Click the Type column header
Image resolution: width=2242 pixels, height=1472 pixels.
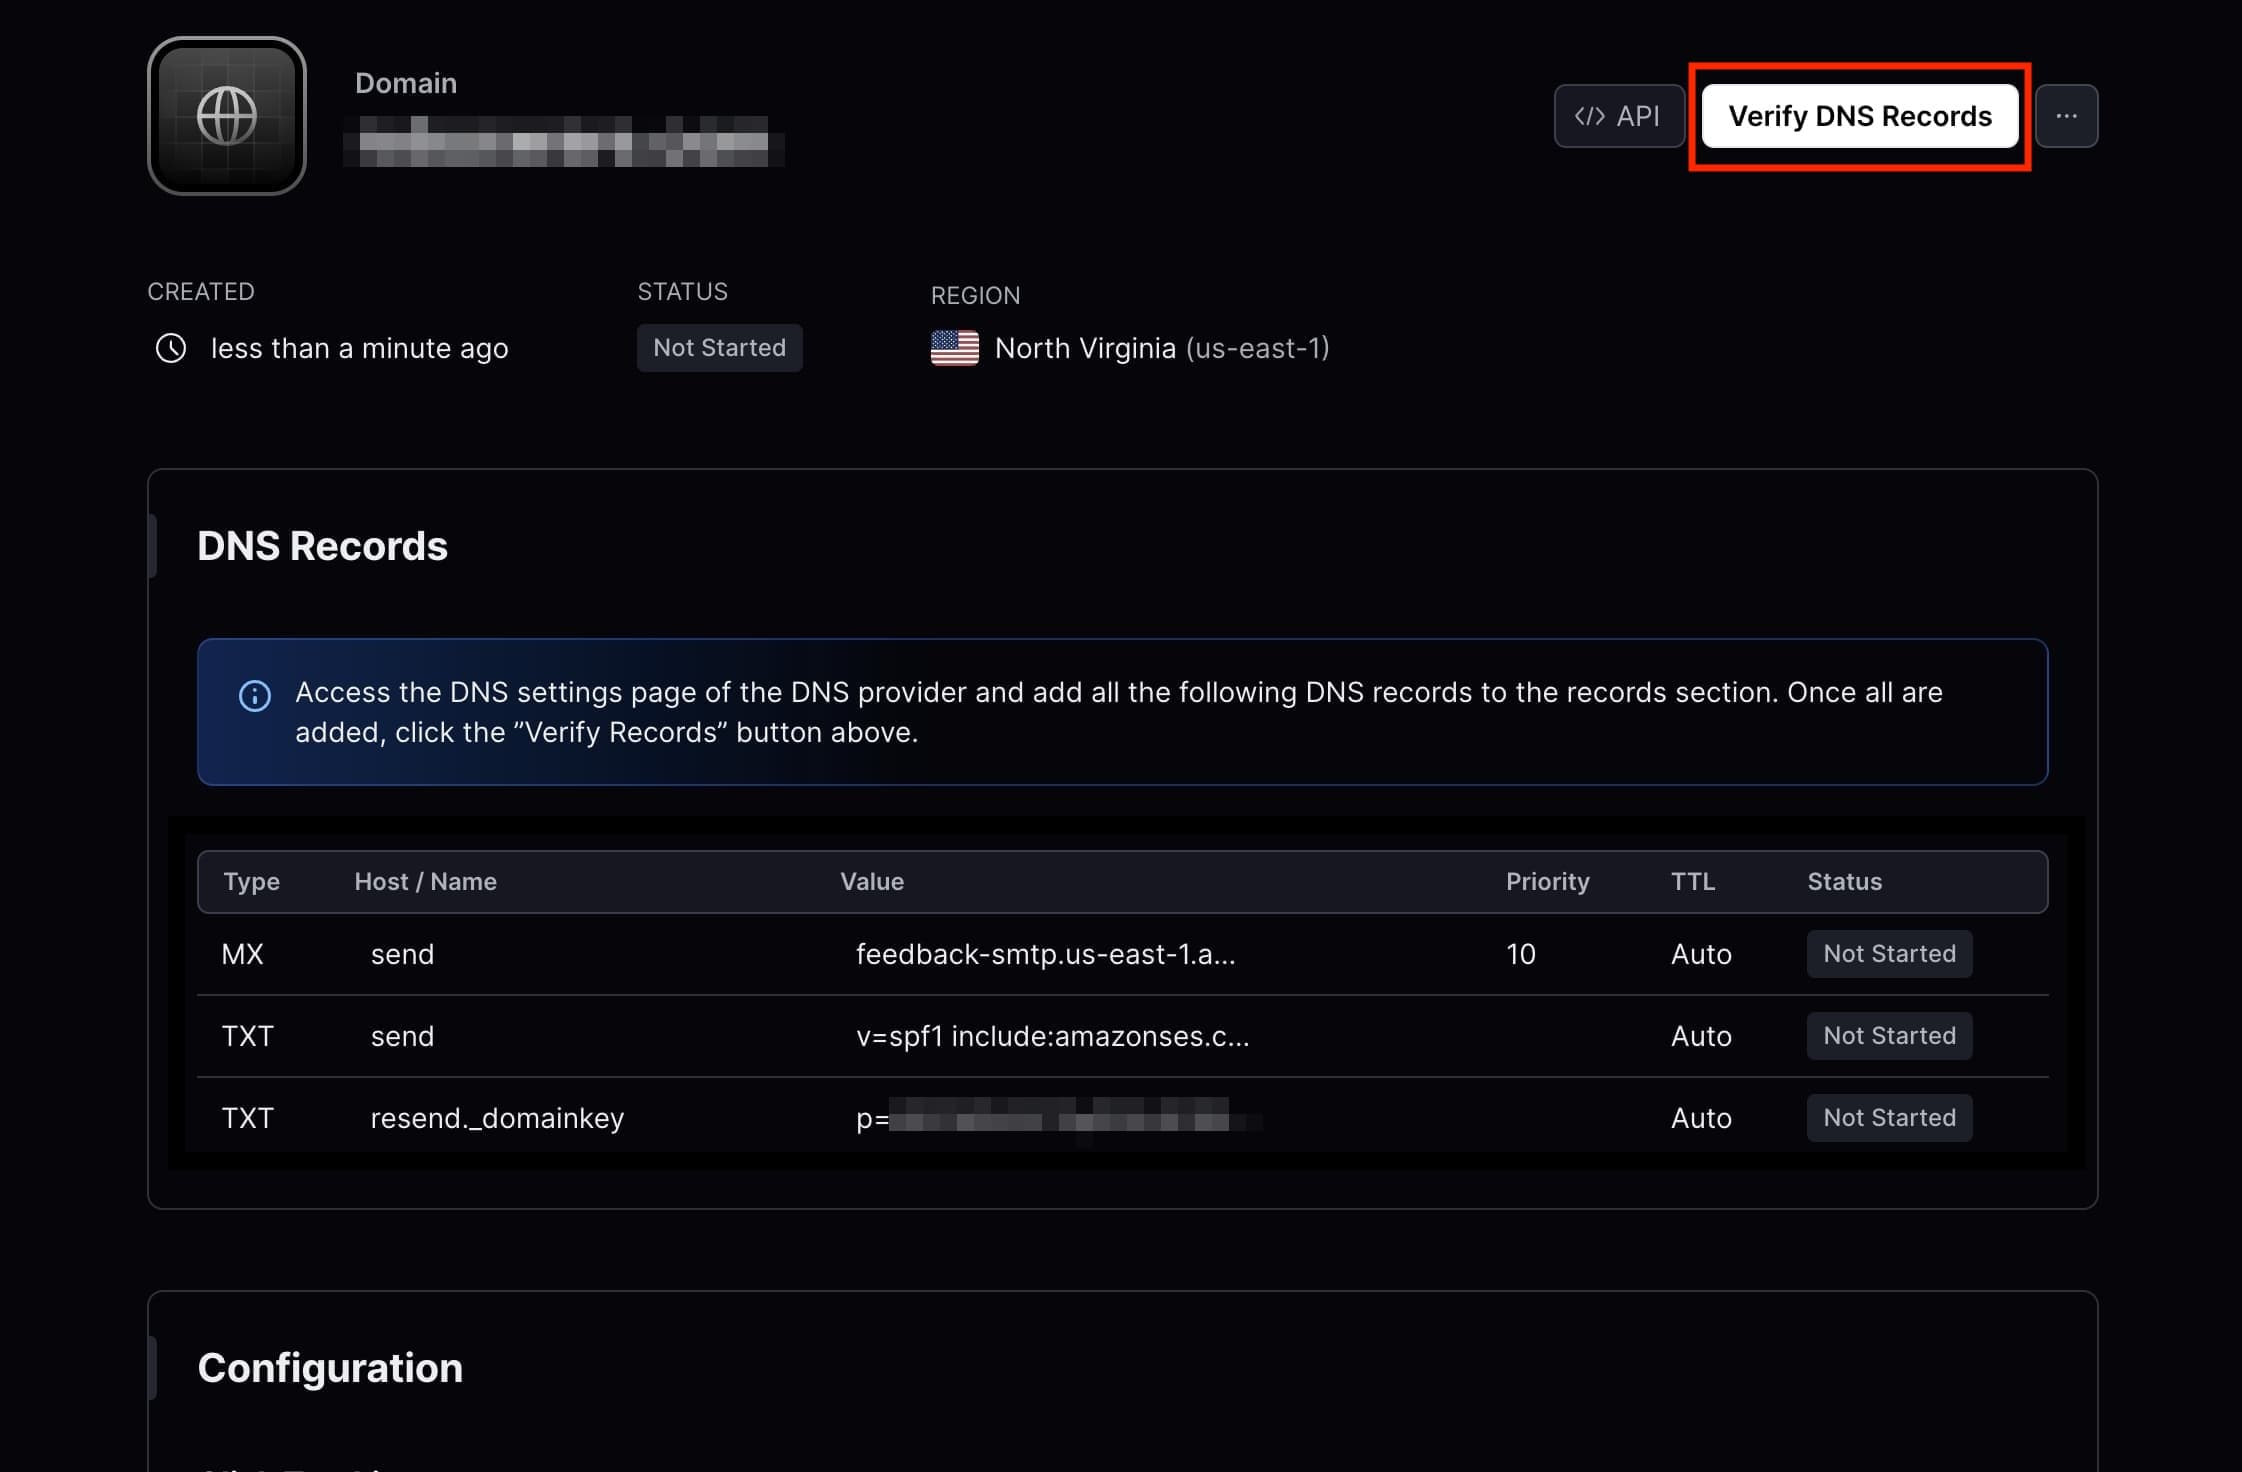click(251, 882)
